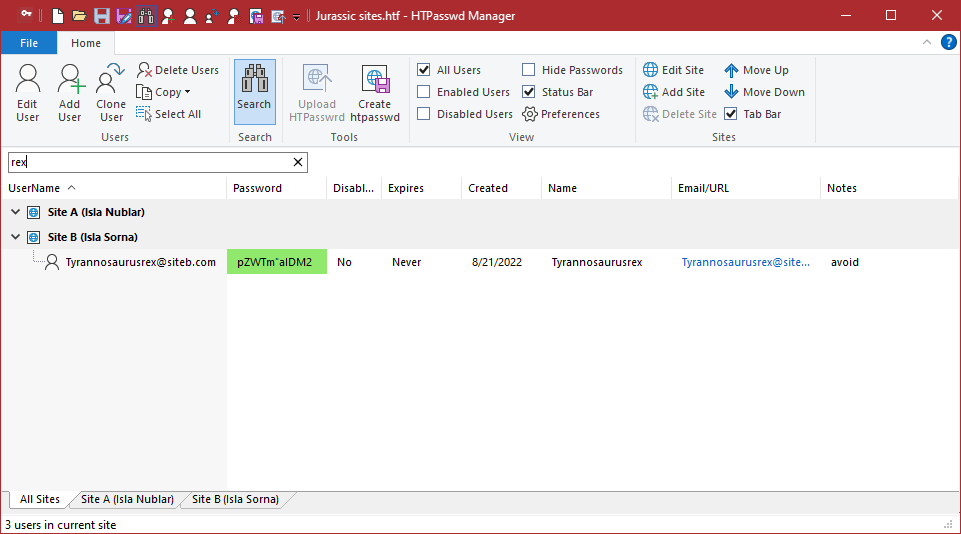
Task: Clear the search box with the X
Action: click(298, 162)
